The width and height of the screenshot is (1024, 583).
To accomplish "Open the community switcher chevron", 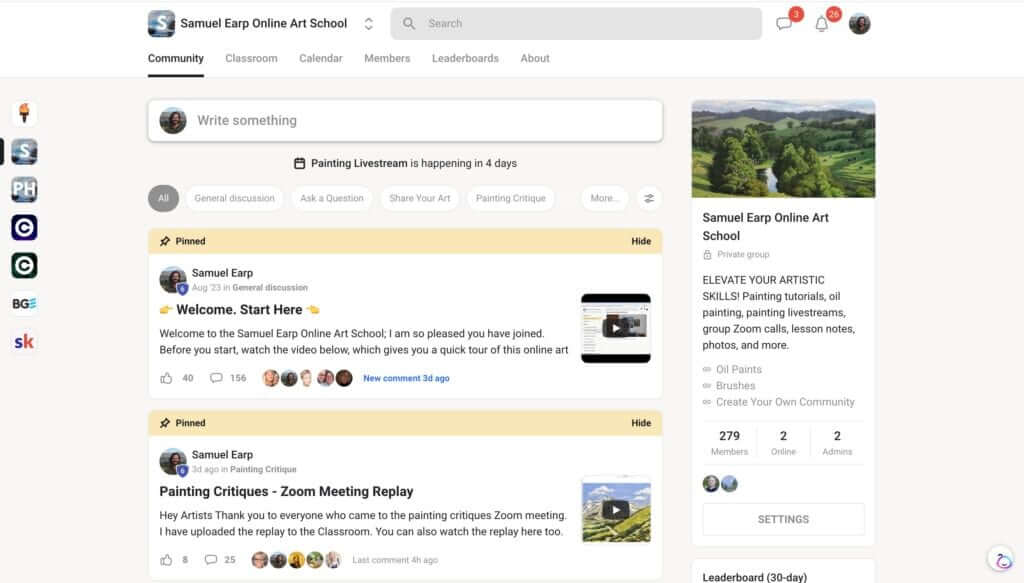I will (367, 22).
